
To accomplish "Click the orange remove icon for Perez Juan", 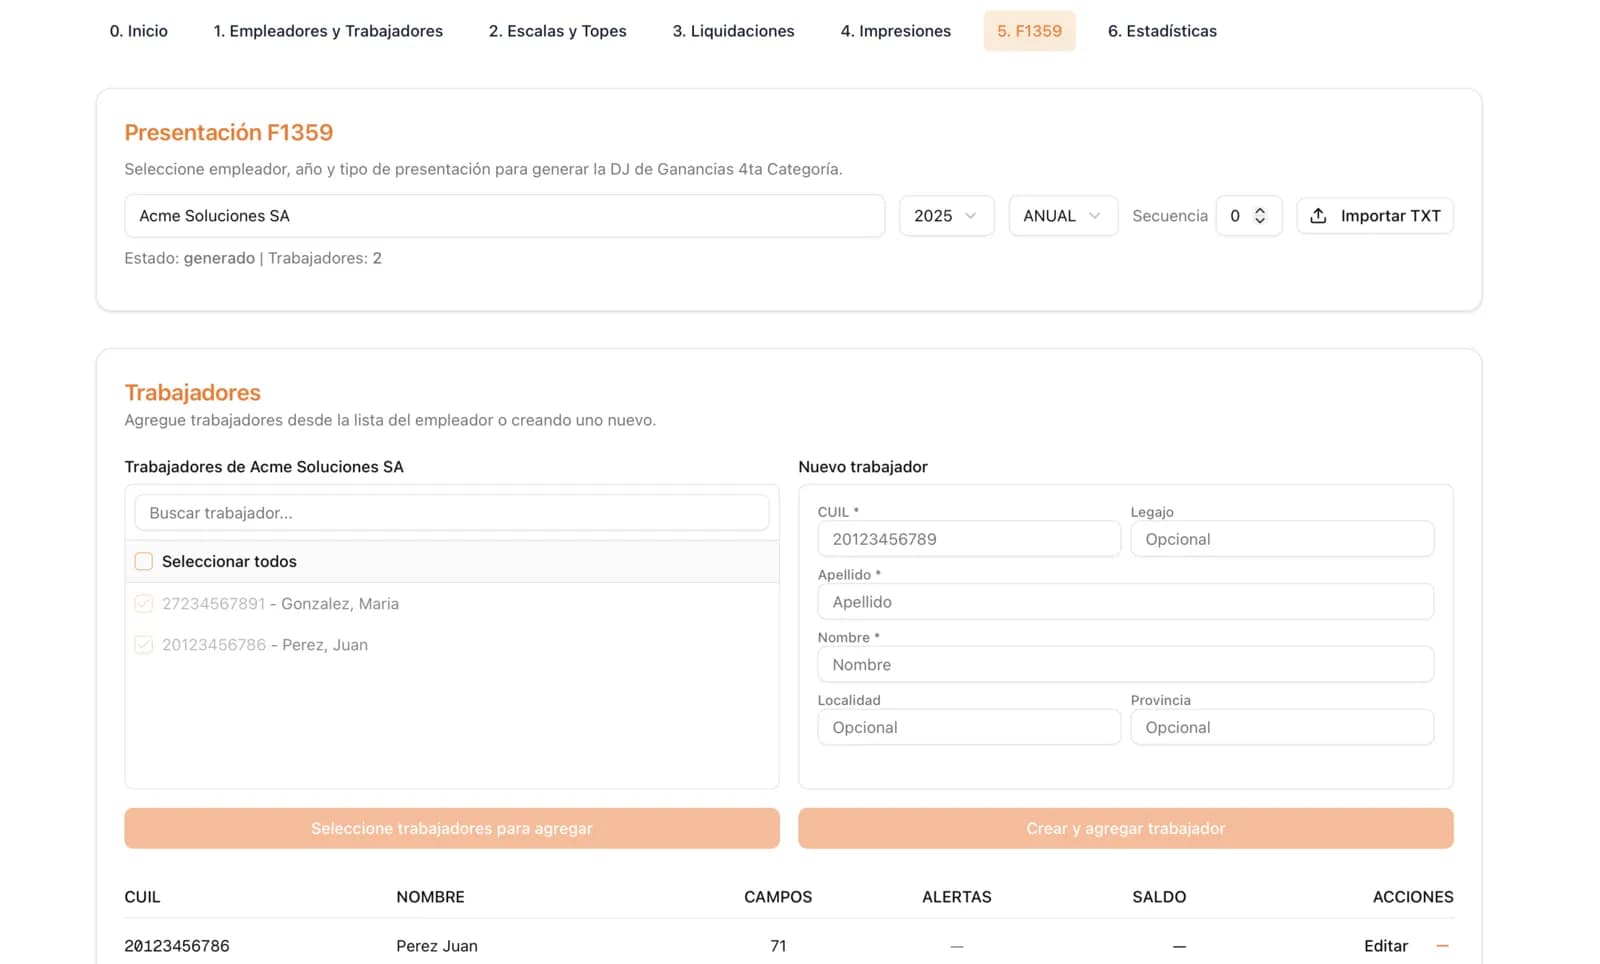I will [x=1442, y=946].
